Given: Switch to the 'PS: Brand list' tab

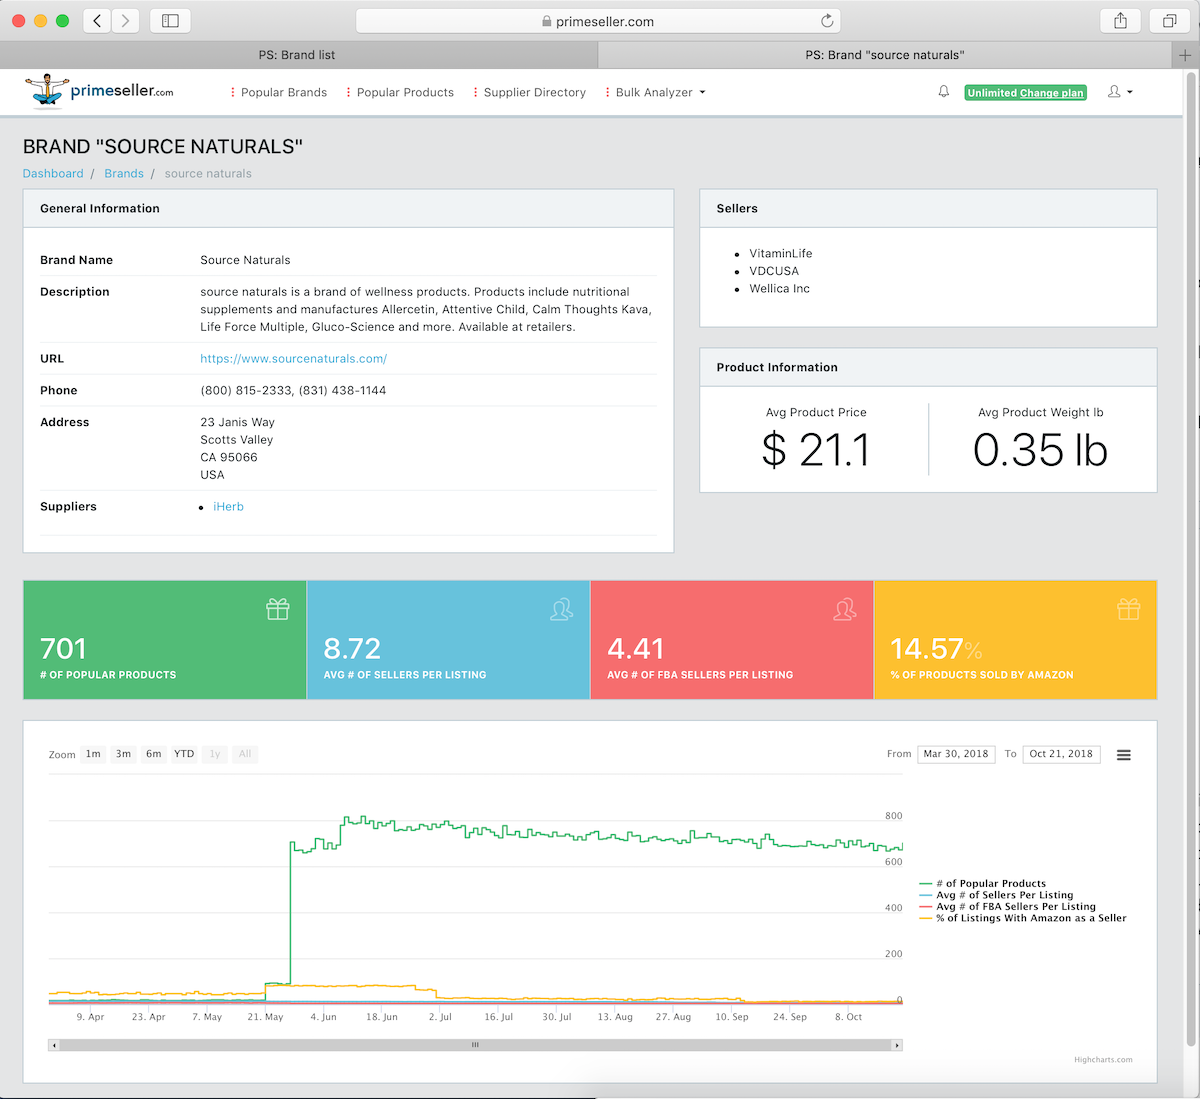Looking at the screenshot, I should tap(297, 55).
